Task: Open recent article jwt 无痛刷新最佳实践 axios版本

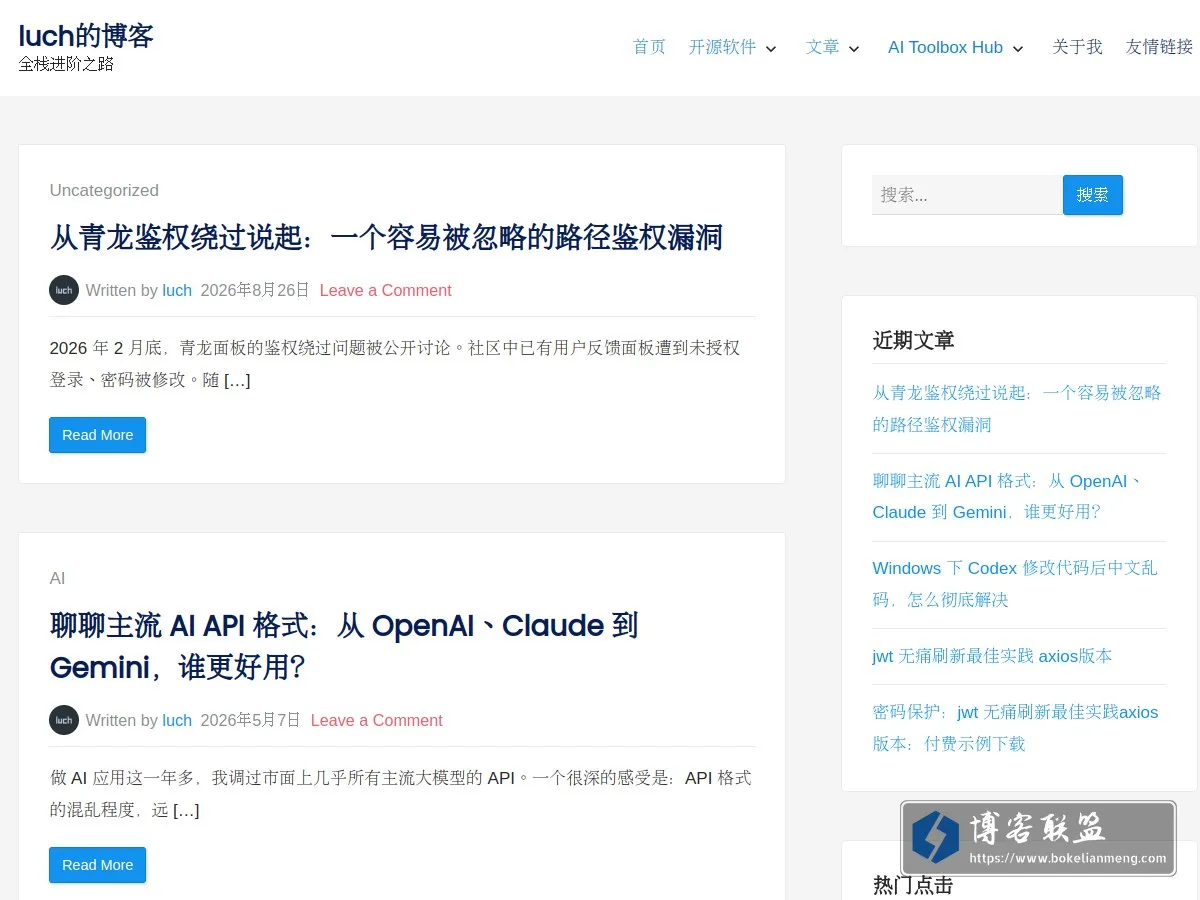Action: pos(992,656)
